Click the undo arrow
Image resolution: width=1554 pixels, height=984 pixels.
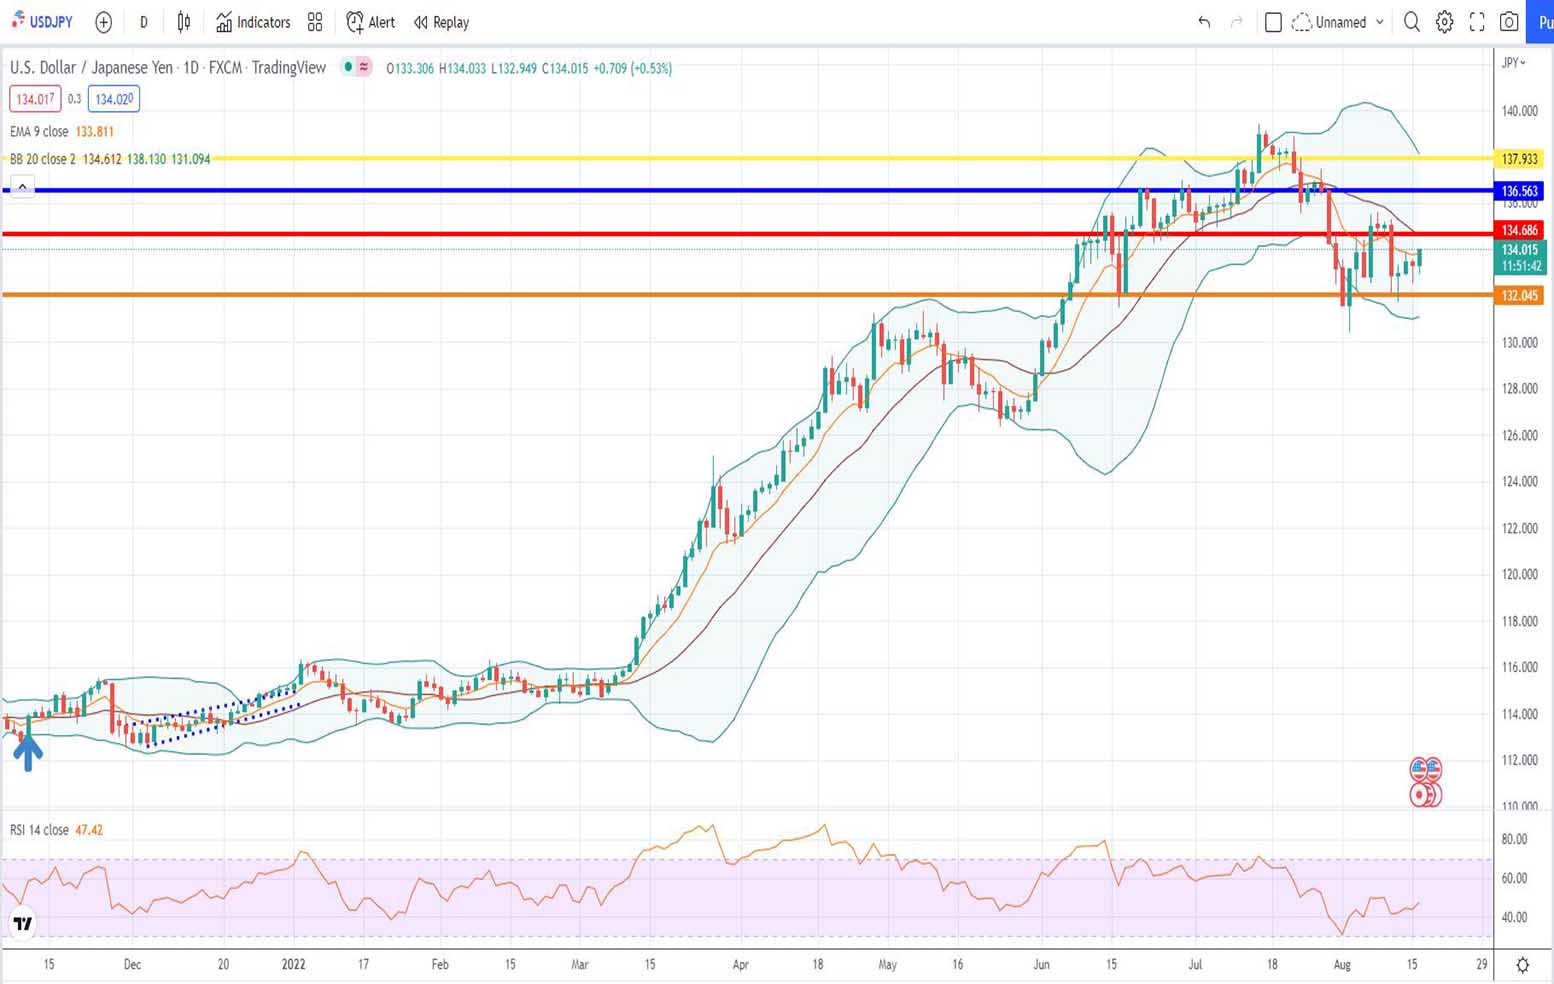tap(1204, 22)
